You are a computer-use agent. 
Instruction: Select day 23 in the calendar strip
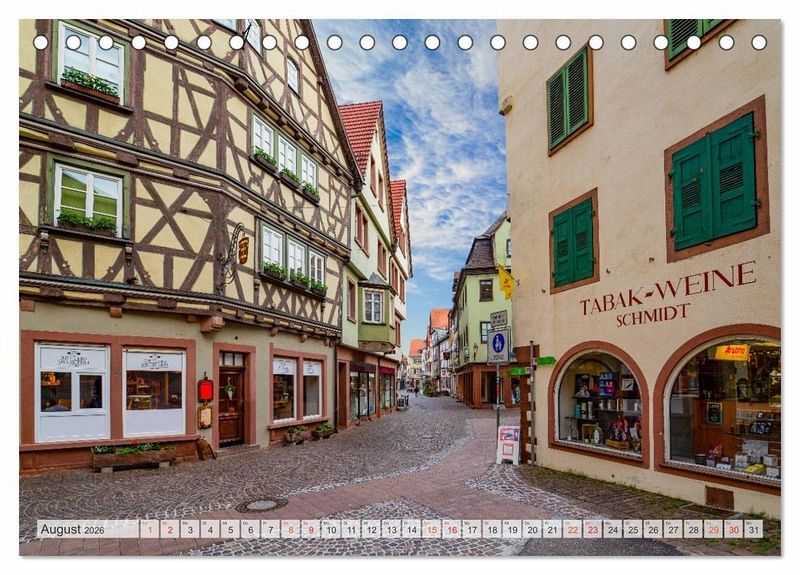[x=593, y=529]
